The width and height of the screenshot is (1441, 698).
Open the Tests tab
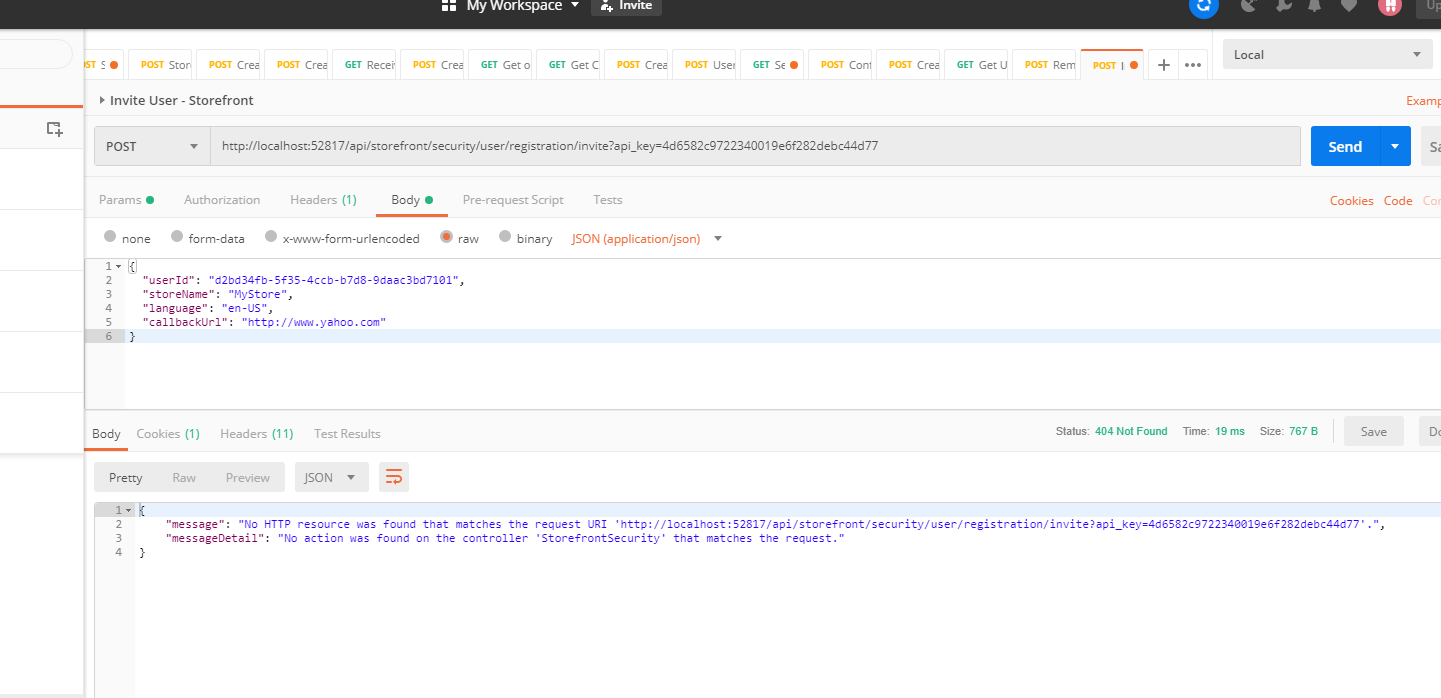pyautogui.click(x=608, y=200)
